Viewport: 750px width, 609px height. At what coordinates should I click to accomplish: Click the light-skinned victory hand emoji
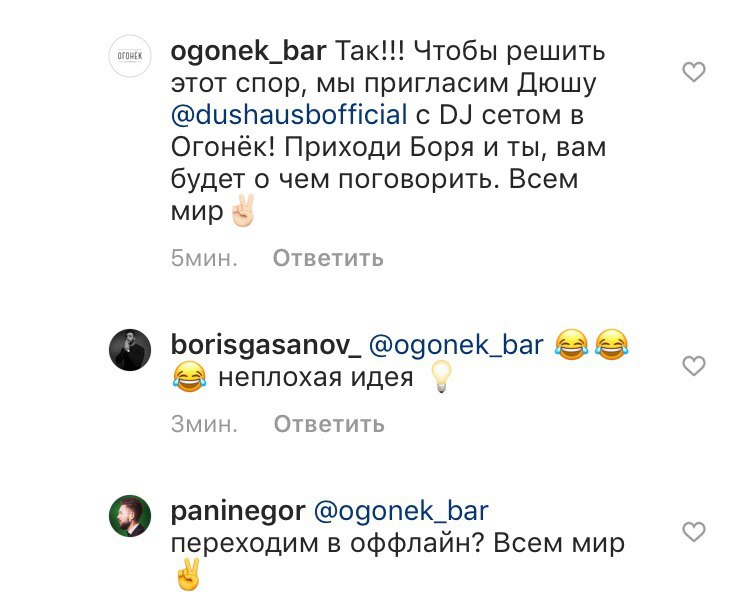(x=243, y=210)
